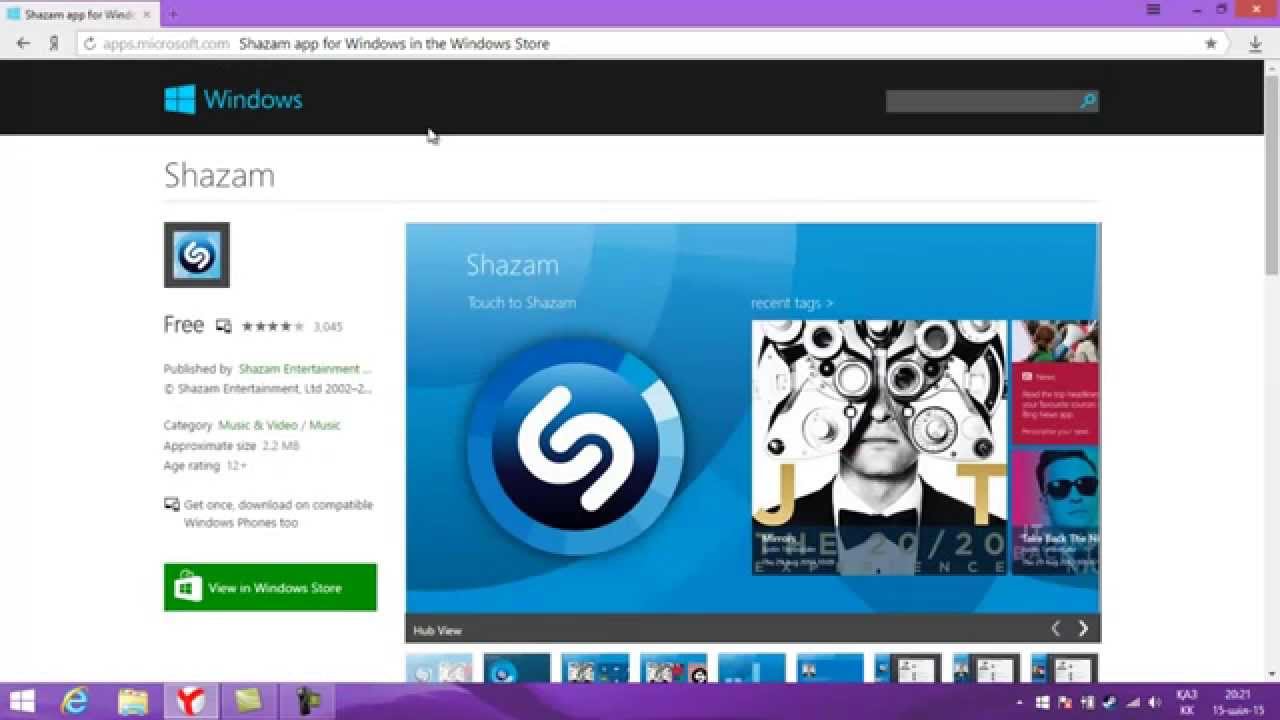Open the taskbar clock showing 20:21
Screen dimensions: 1280x720
(1236, 702)
